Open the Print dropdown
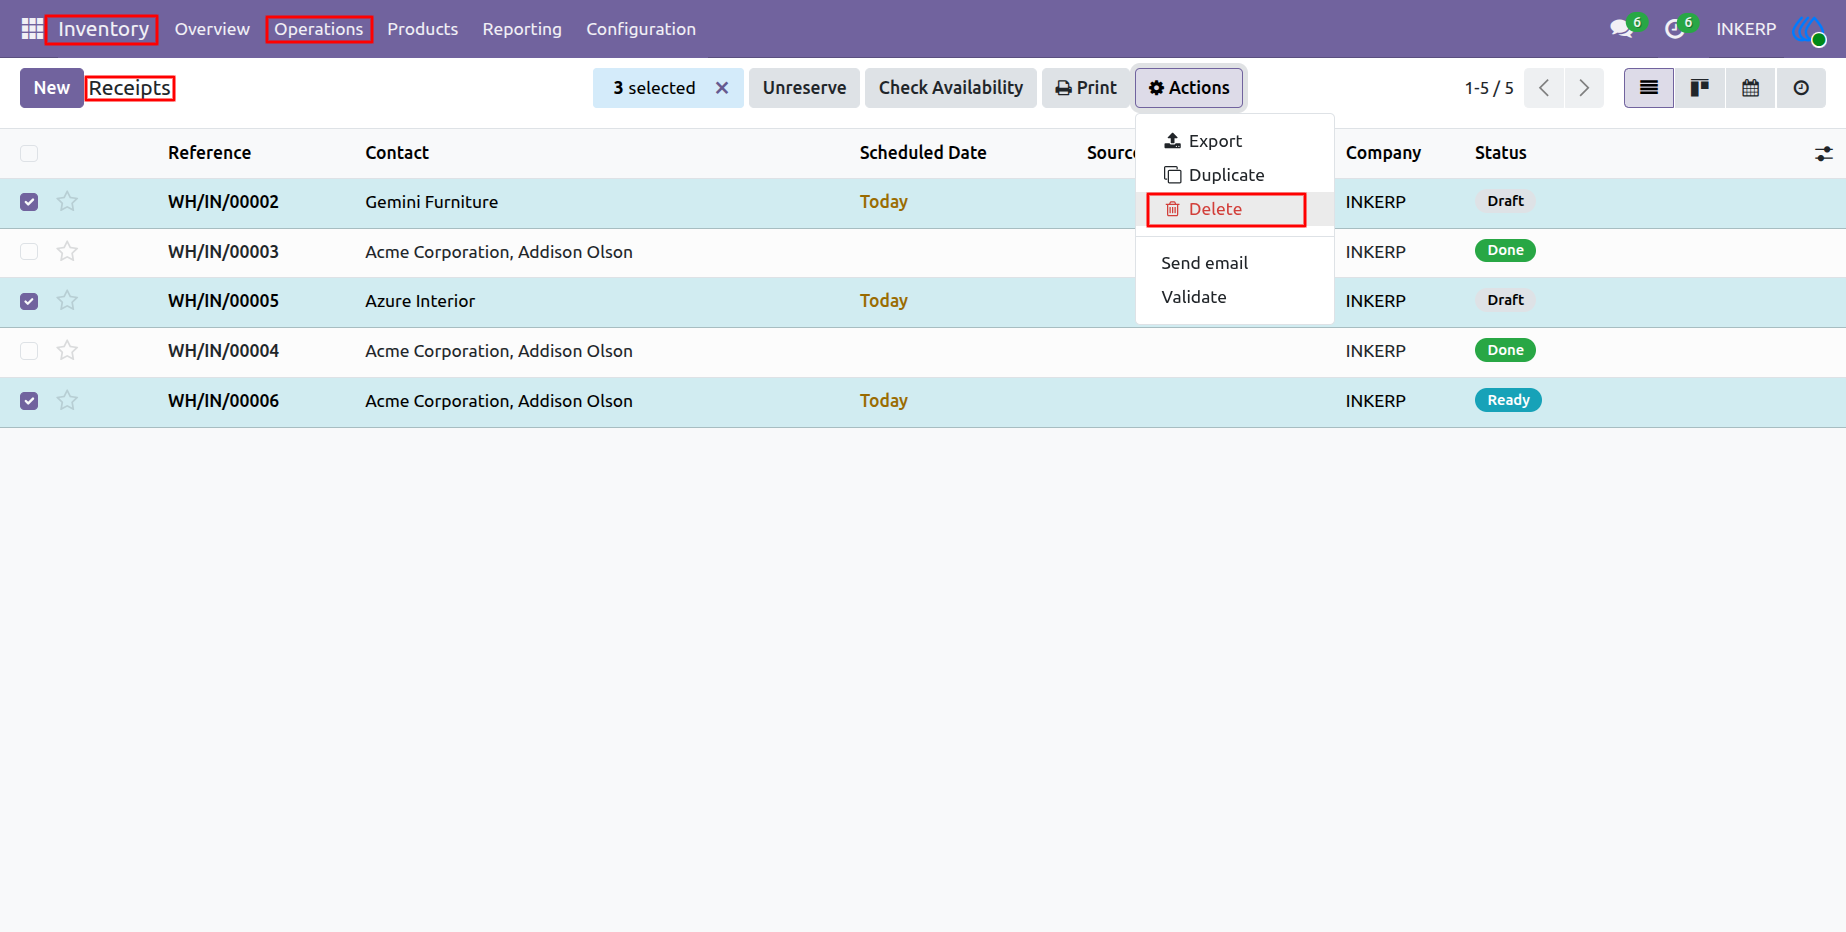Screen dimensions: 1846x932 click(x=1086, y=88)
